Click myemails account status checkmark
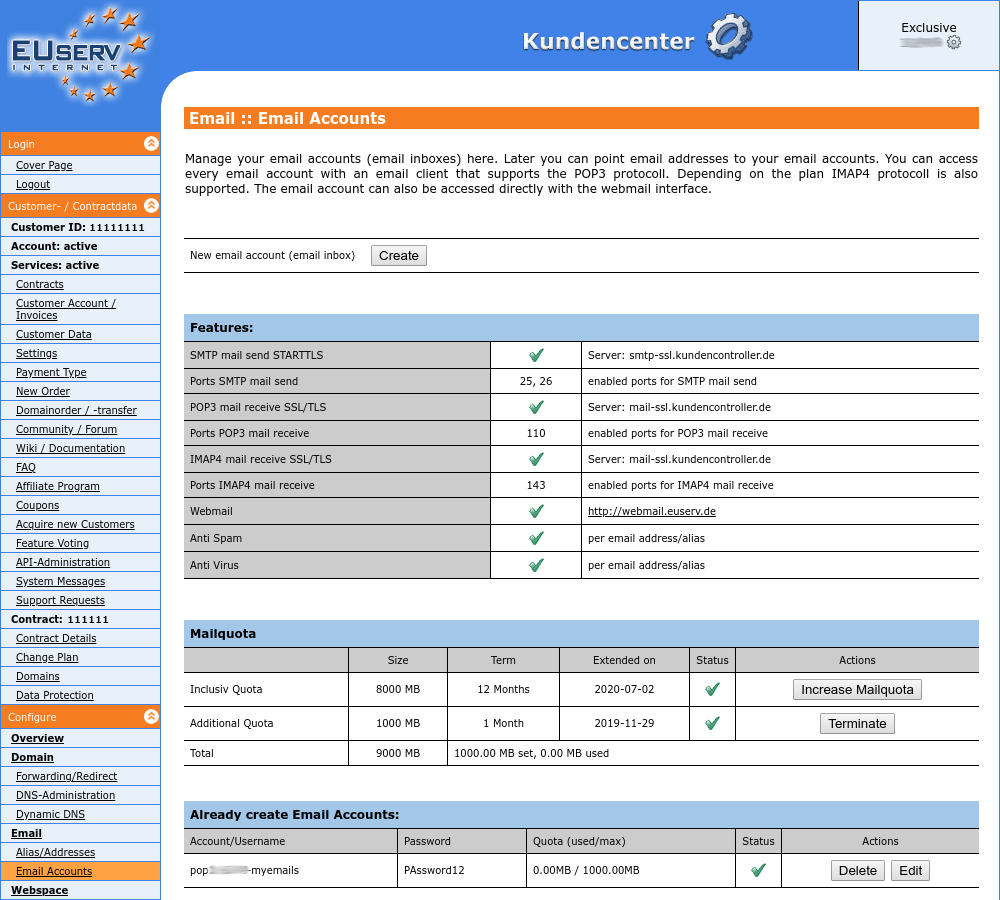The width and height of the screenshot is (1000, 900). (758, 871)
